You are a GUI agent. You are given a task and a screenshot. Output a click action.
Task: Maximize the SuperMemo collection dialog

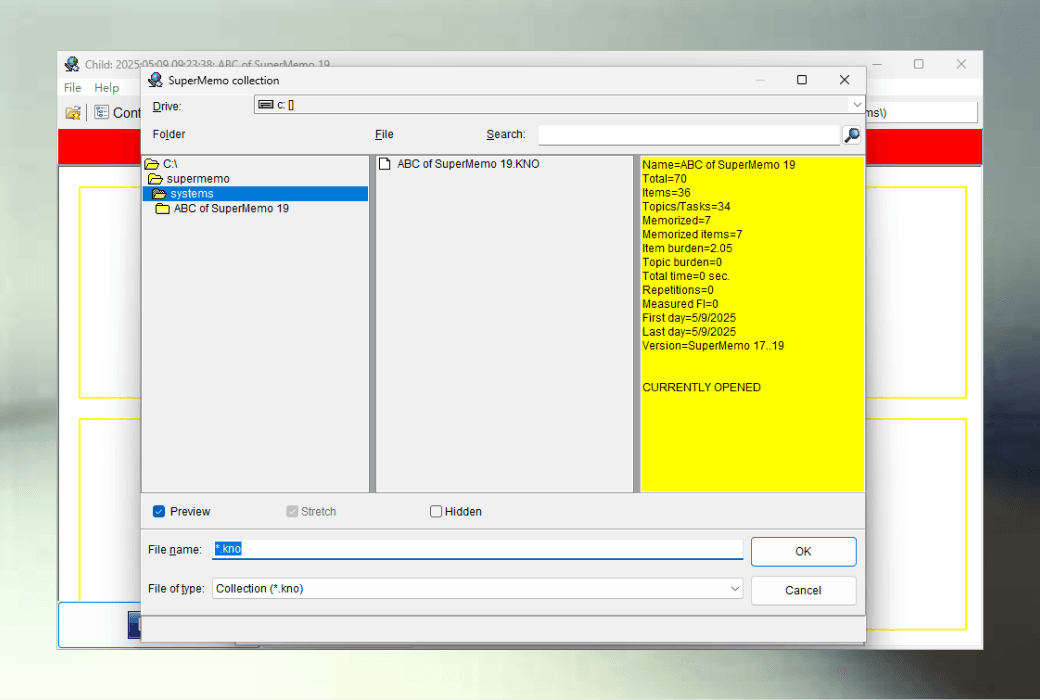click(802, 80)
